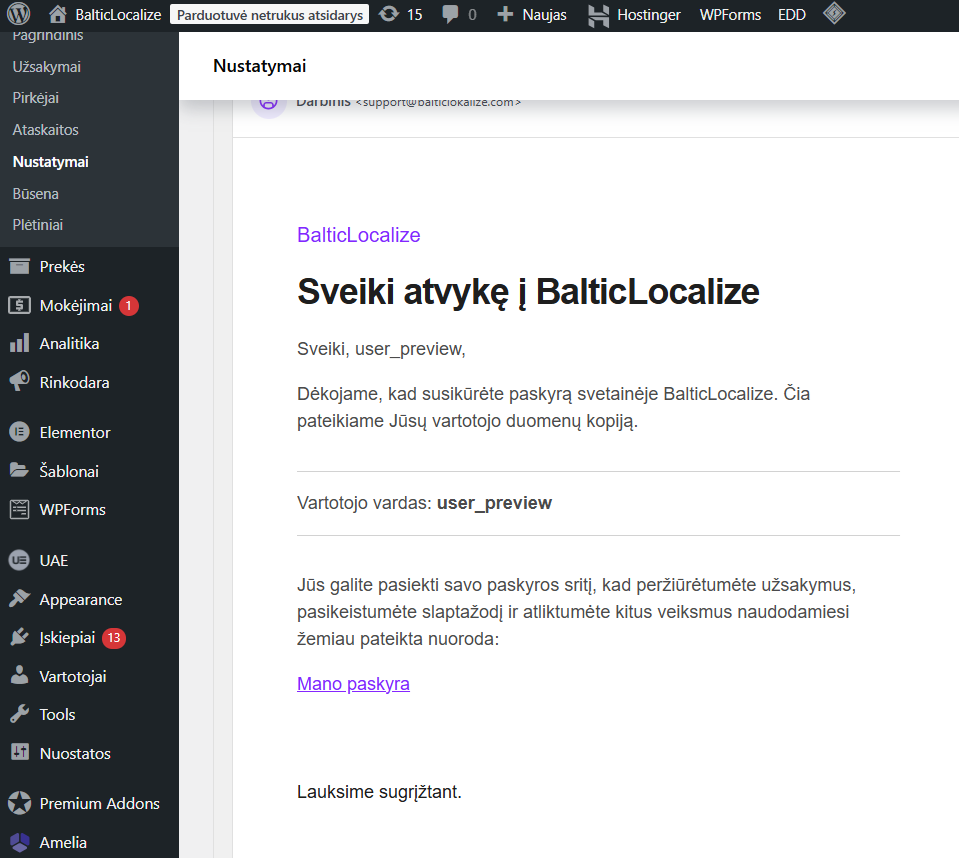Click the Amelia sidebar icon
Screen dimensions: 959x858
click(x=19, y=842)
